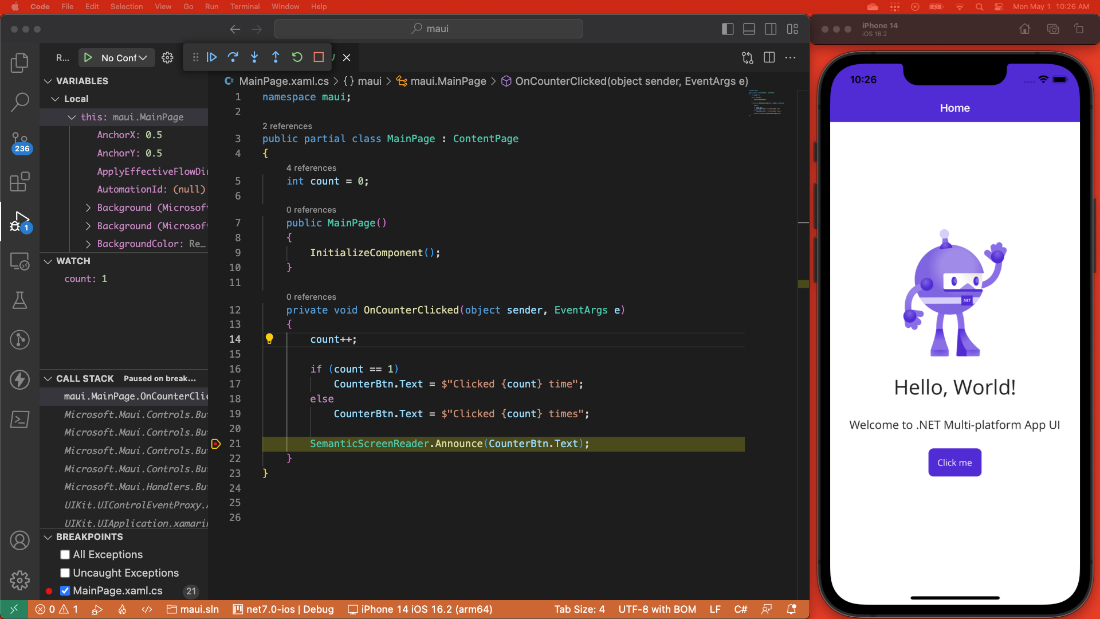Open the Remote Explorer view
This screenshot has width=1100, height=619.
(20, 261)
